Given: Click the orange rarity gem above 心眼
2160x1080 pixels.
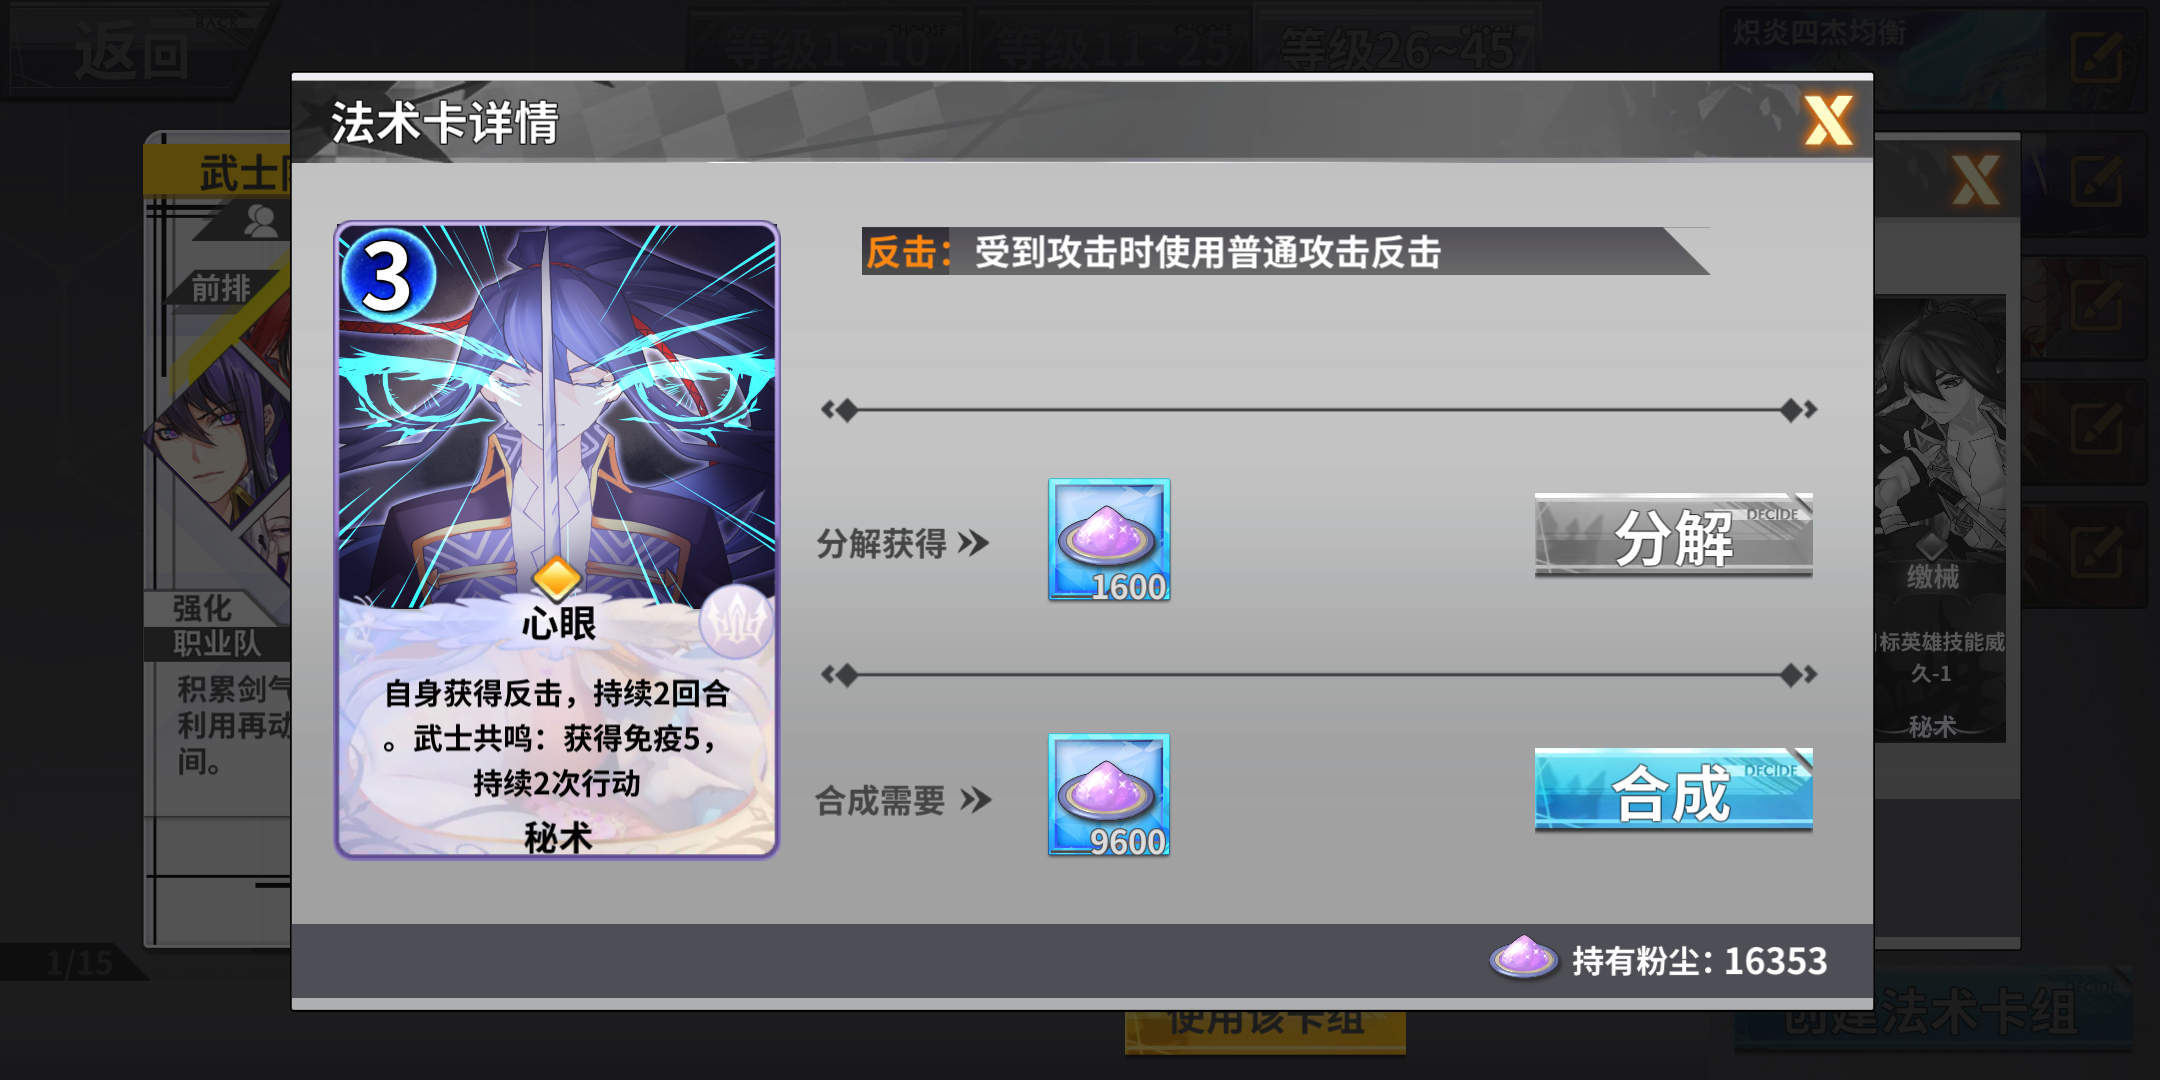Looking at the screenshot, I should tap(557, 578).
